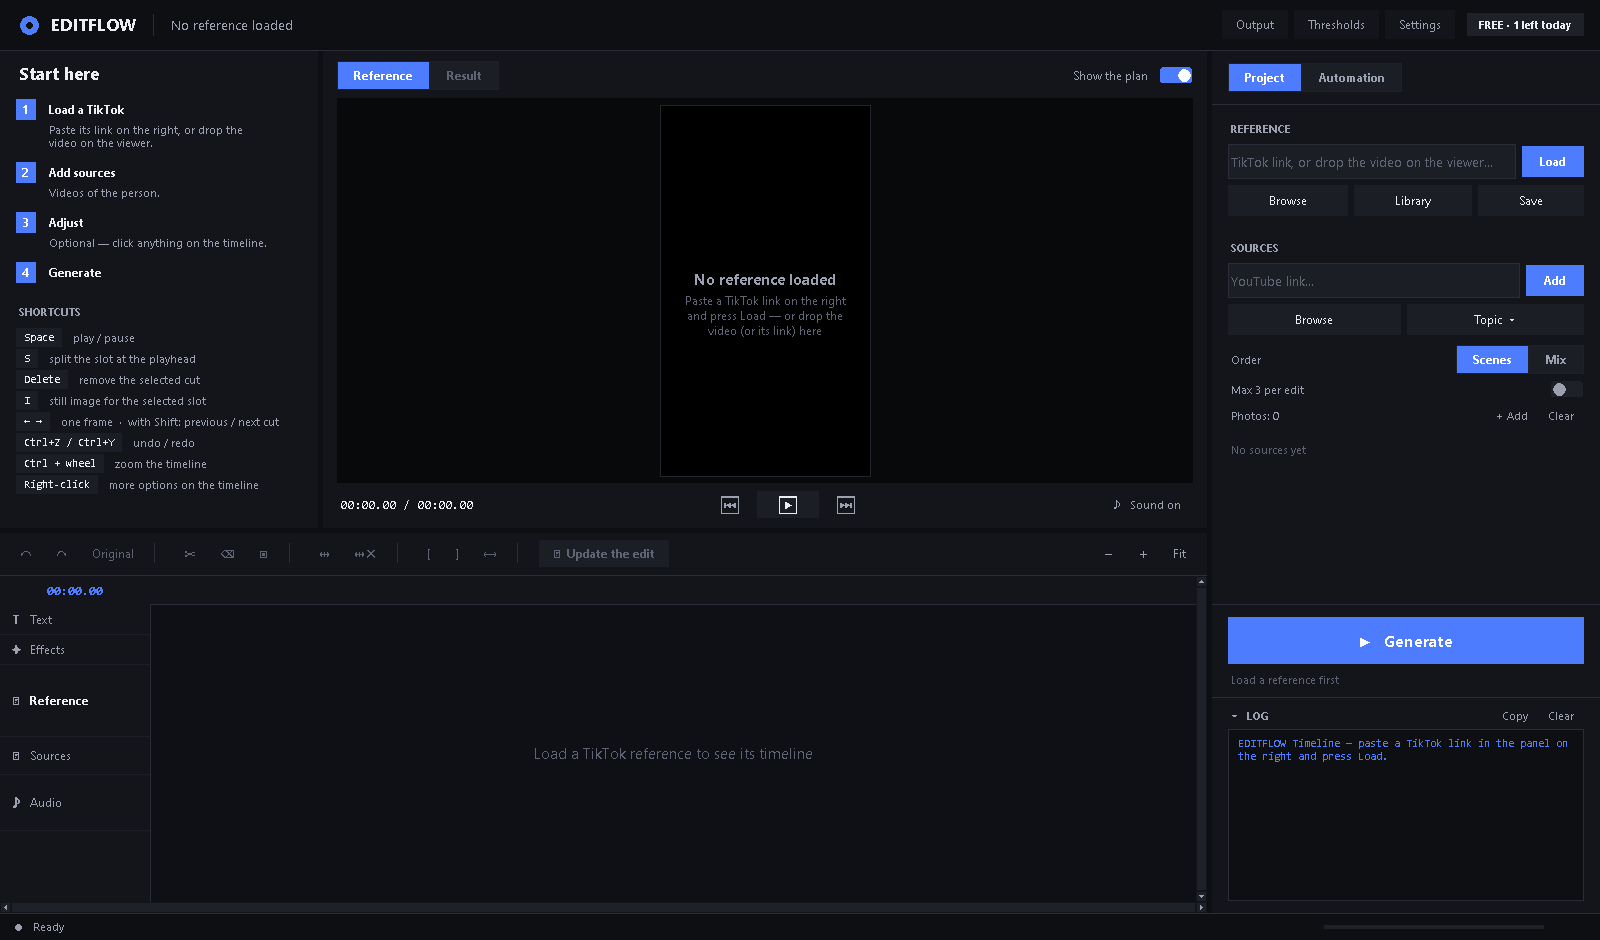Click + Add for photos

[1512, 416]
